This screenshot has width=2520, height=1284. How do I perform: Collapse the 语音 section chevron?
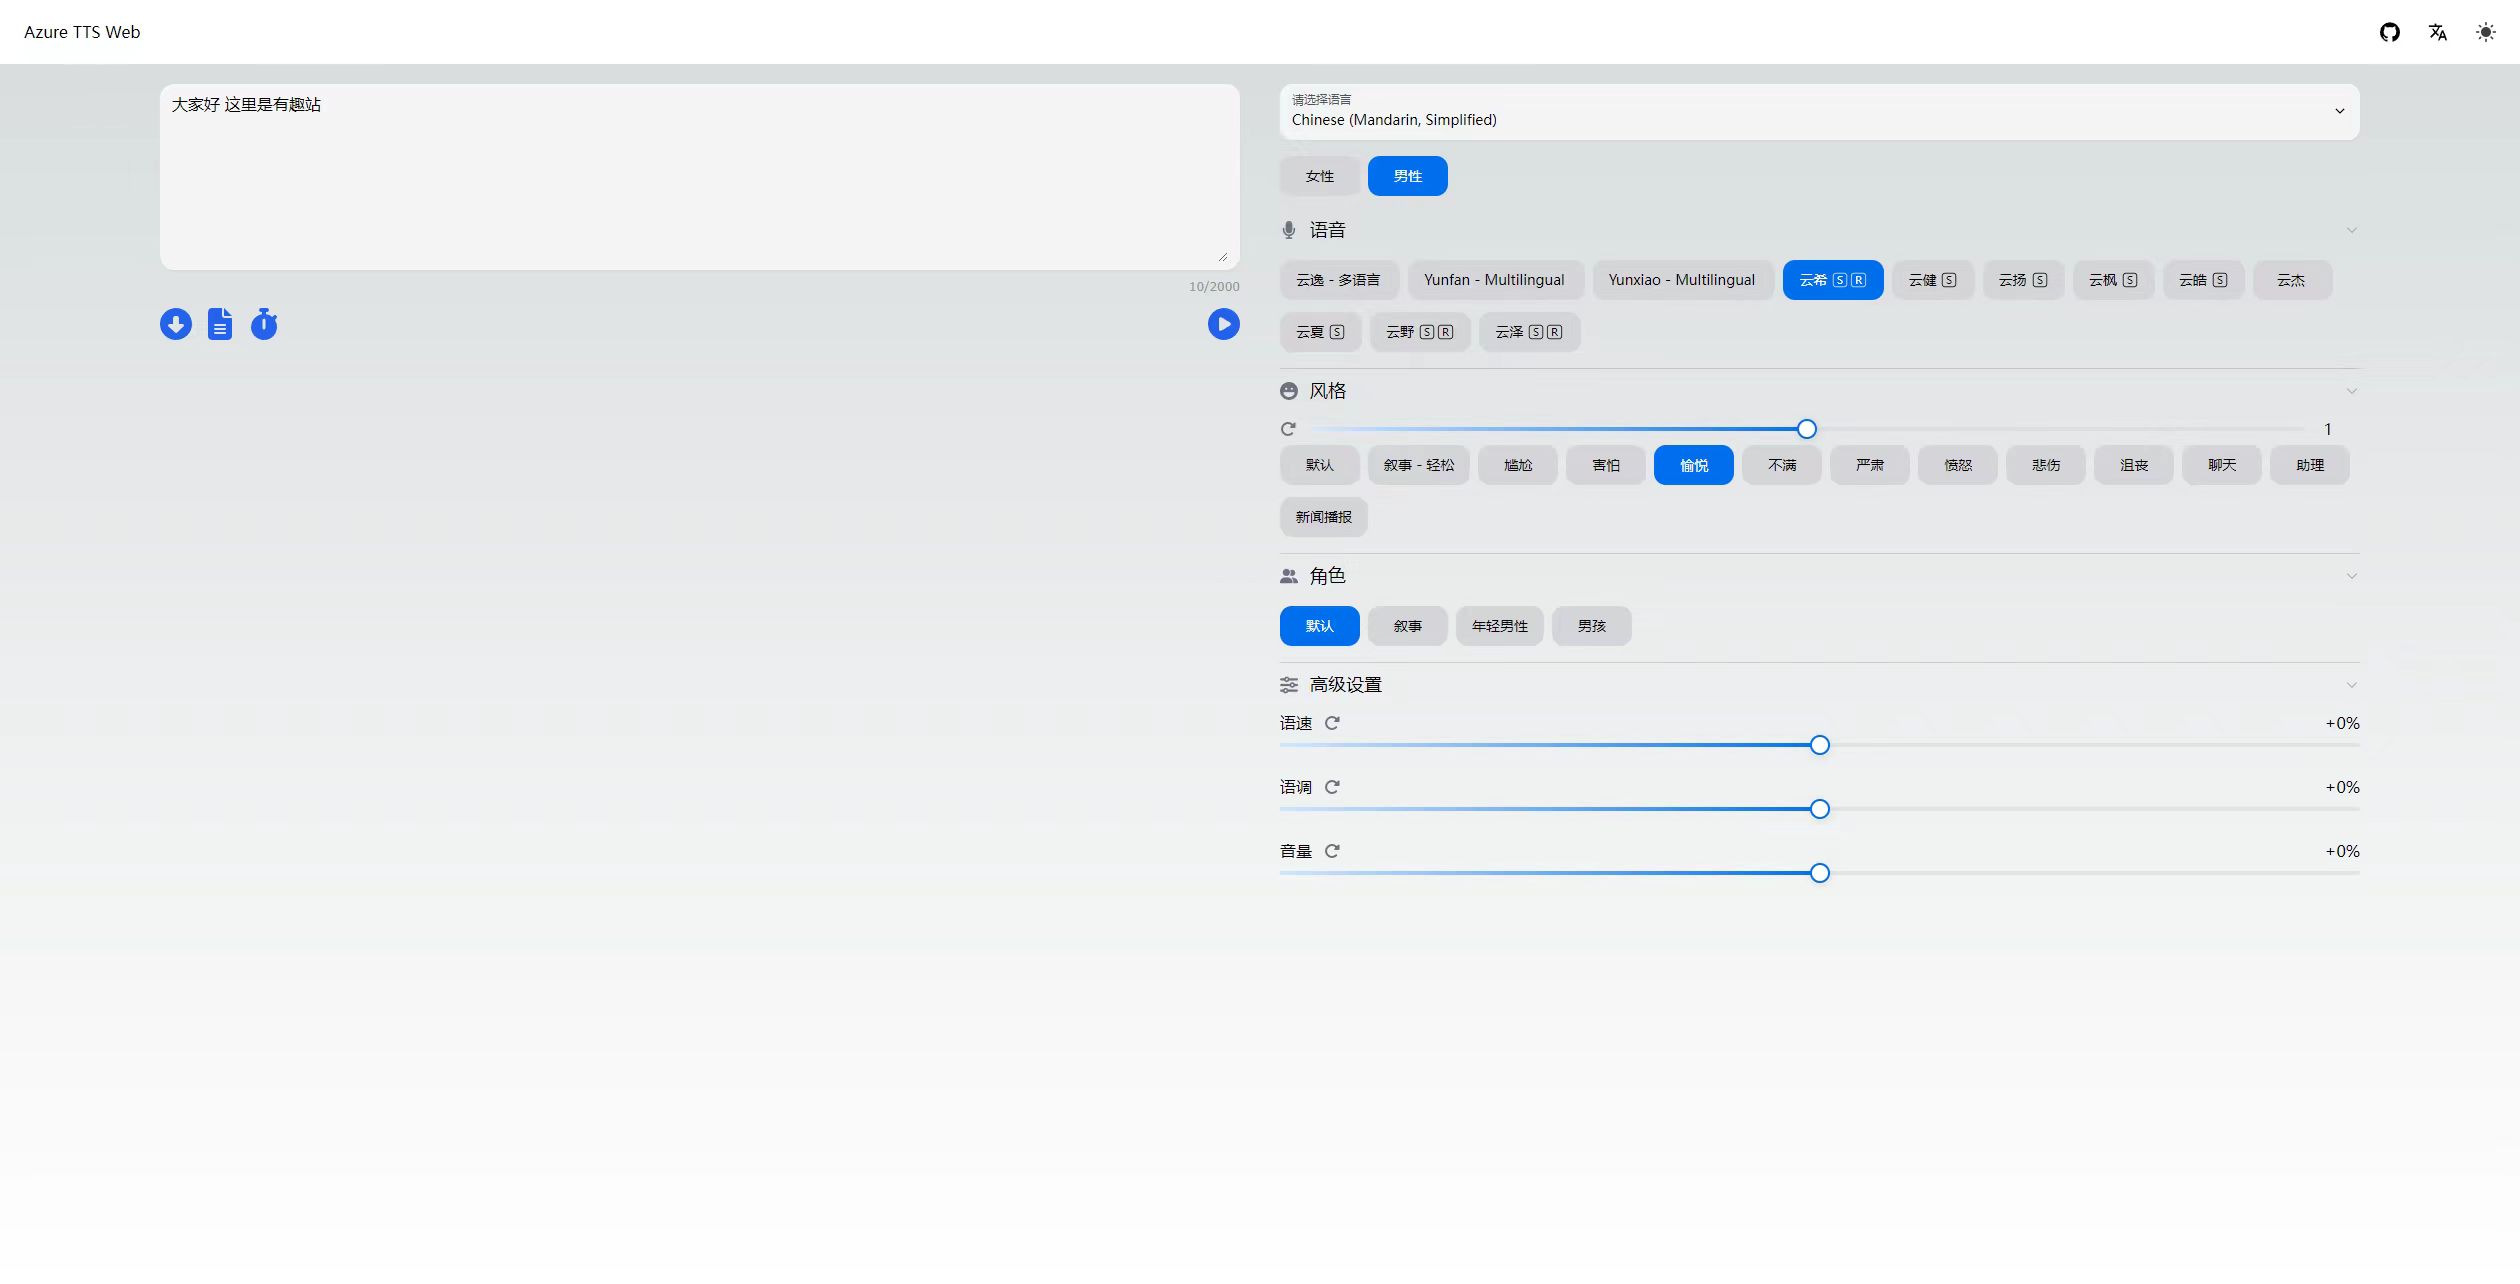coord(2352,230)
